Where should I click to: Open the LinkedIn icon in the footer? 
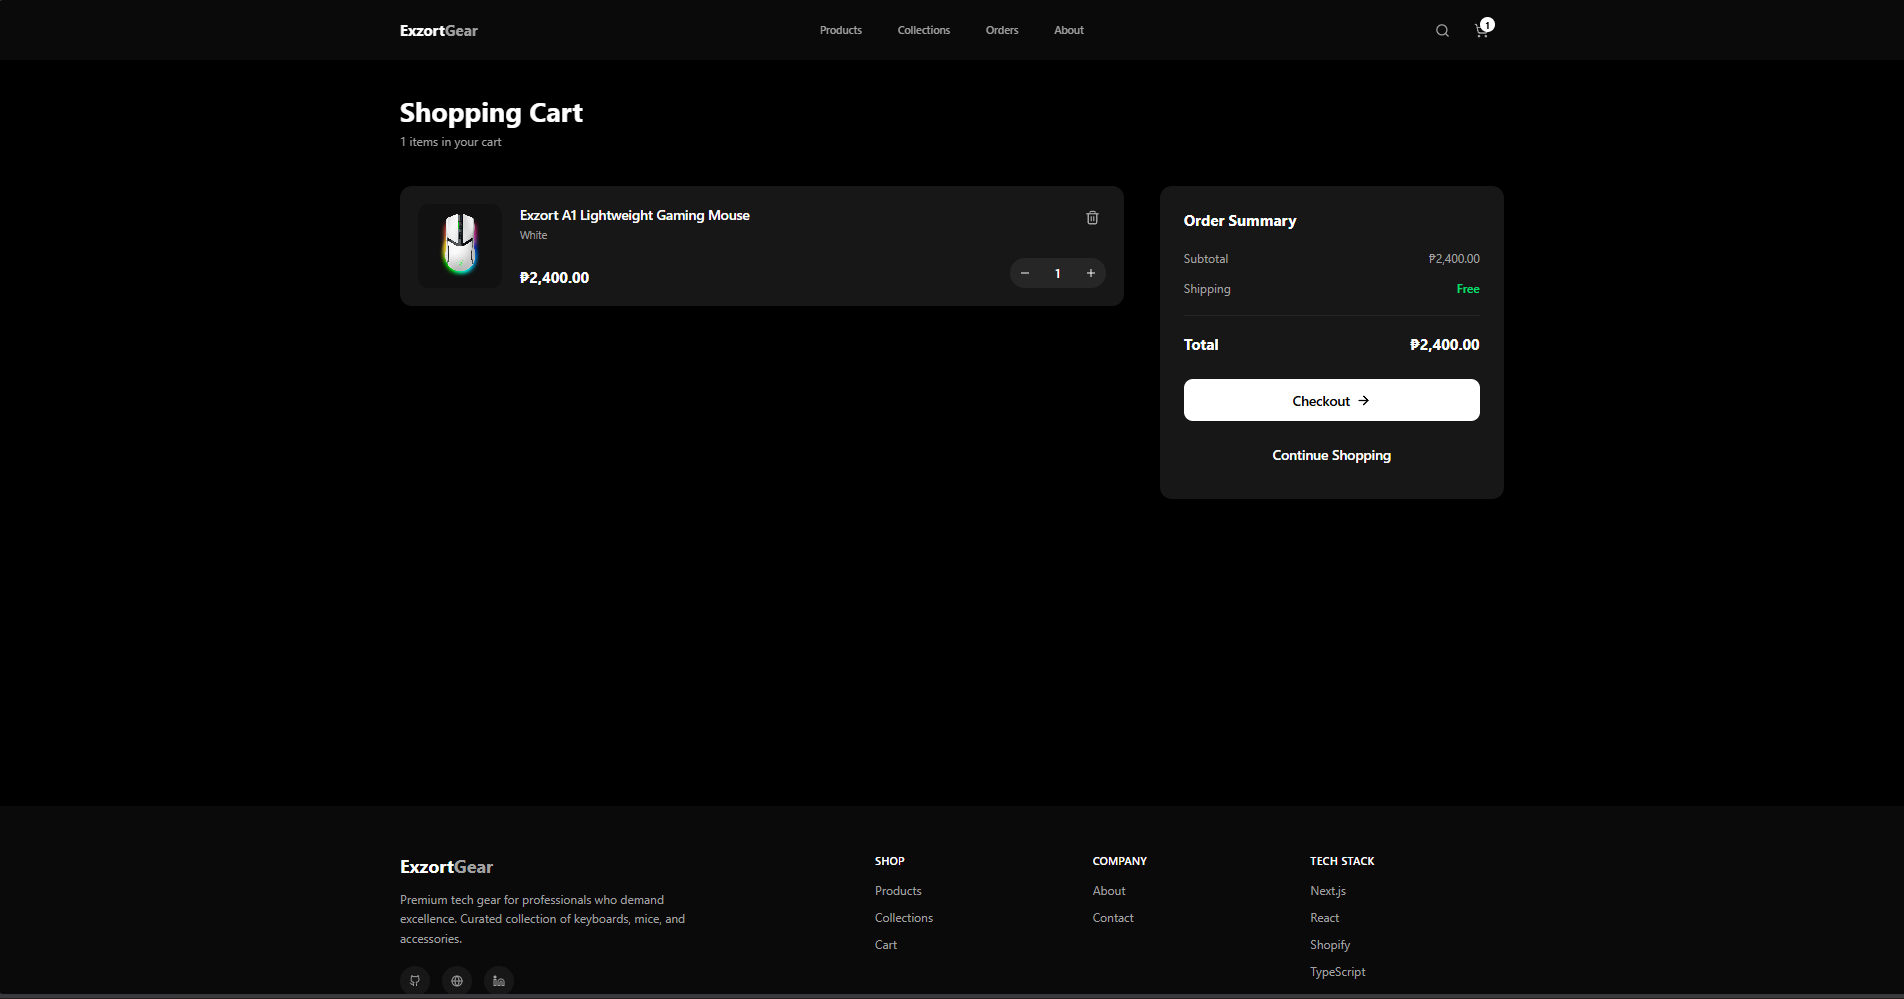pyautogui.click(x=499, y=980)
